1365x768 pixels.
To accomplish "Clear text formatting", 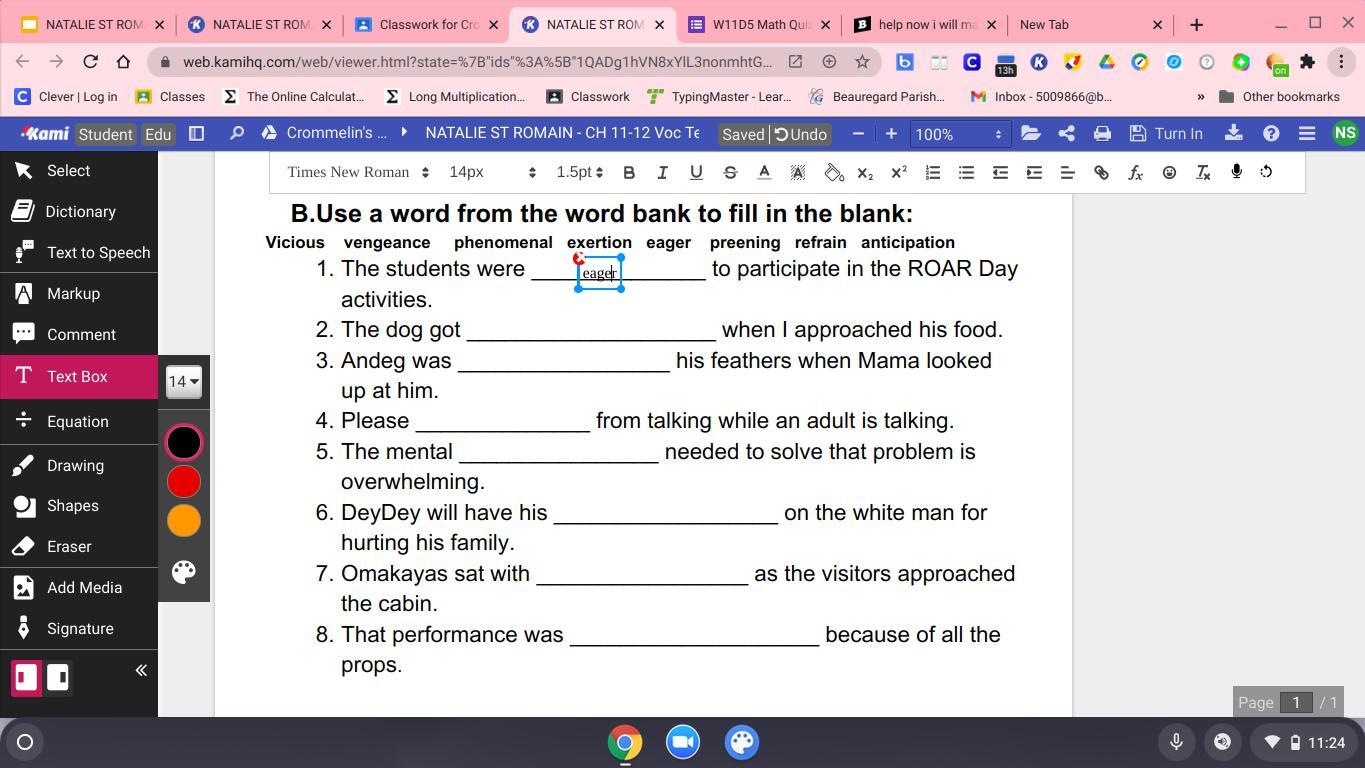I will point(1203,172).
